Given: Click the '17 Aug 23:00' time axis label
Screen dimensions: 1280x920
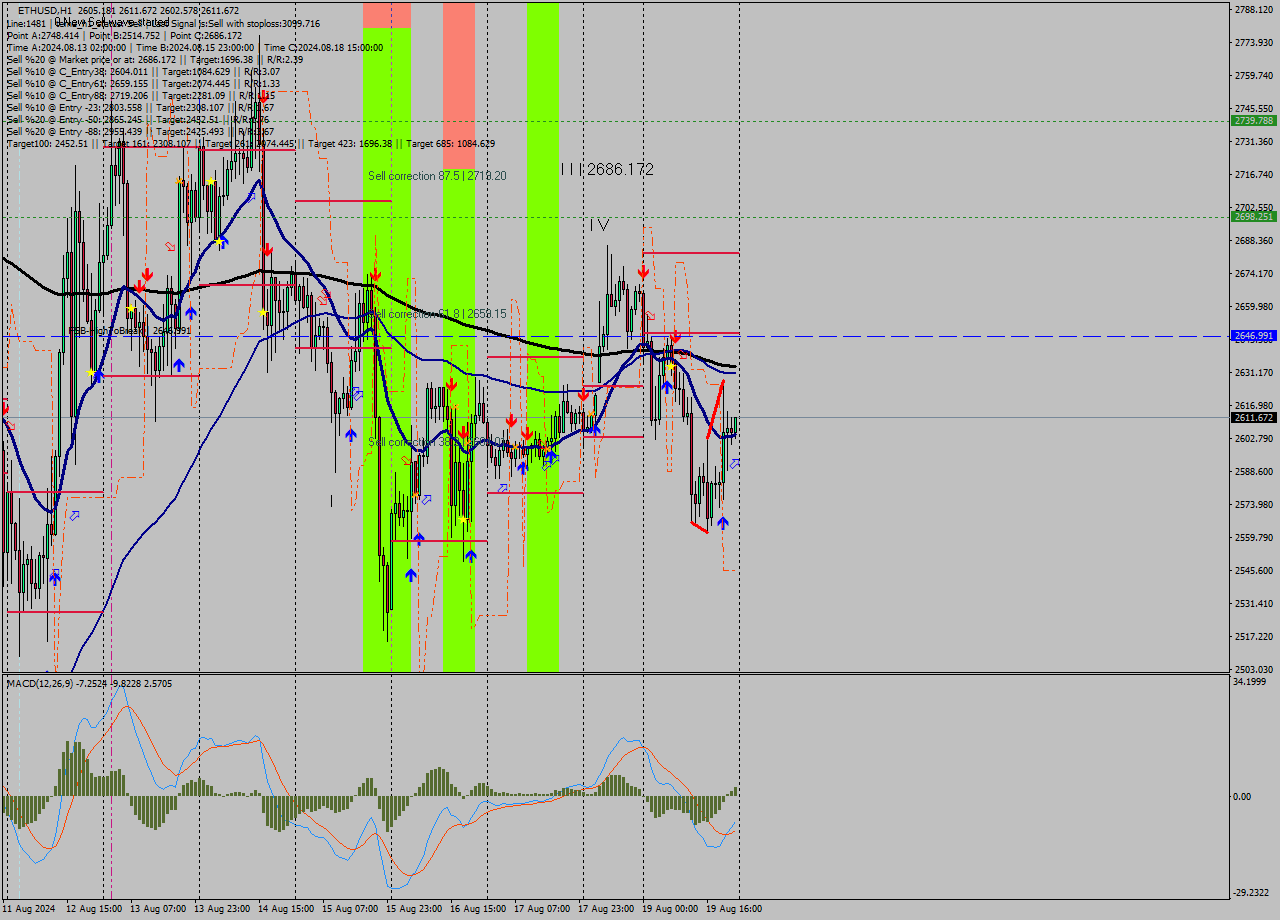Looking at the screenshot, I should (606, 909).
